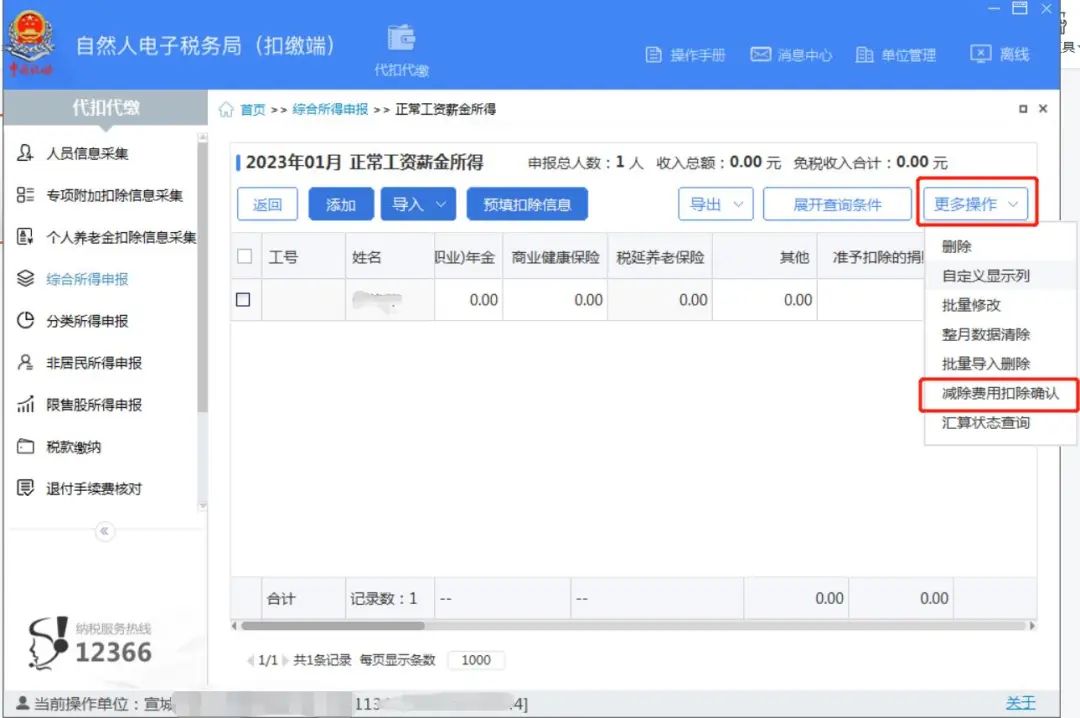Screen dimensions: 1080x718
Task: Click right arrow of horizontal scrollbar
Action: 1032,626
